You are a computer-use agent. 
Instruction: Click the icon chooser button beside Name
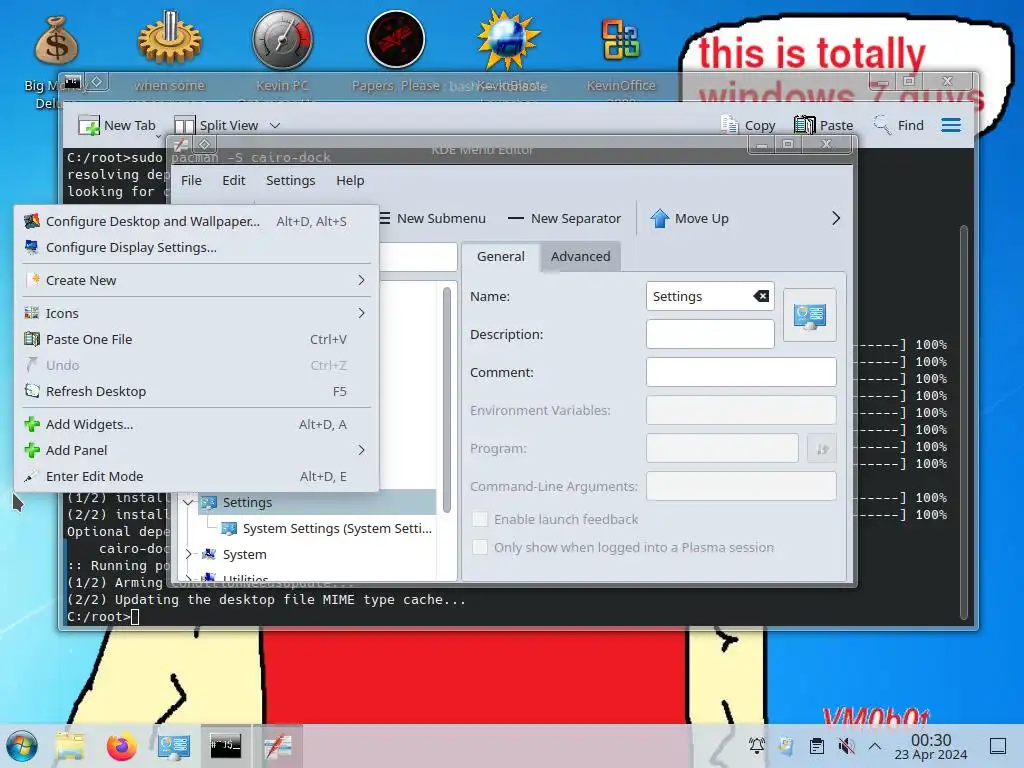tap(810, 315)
